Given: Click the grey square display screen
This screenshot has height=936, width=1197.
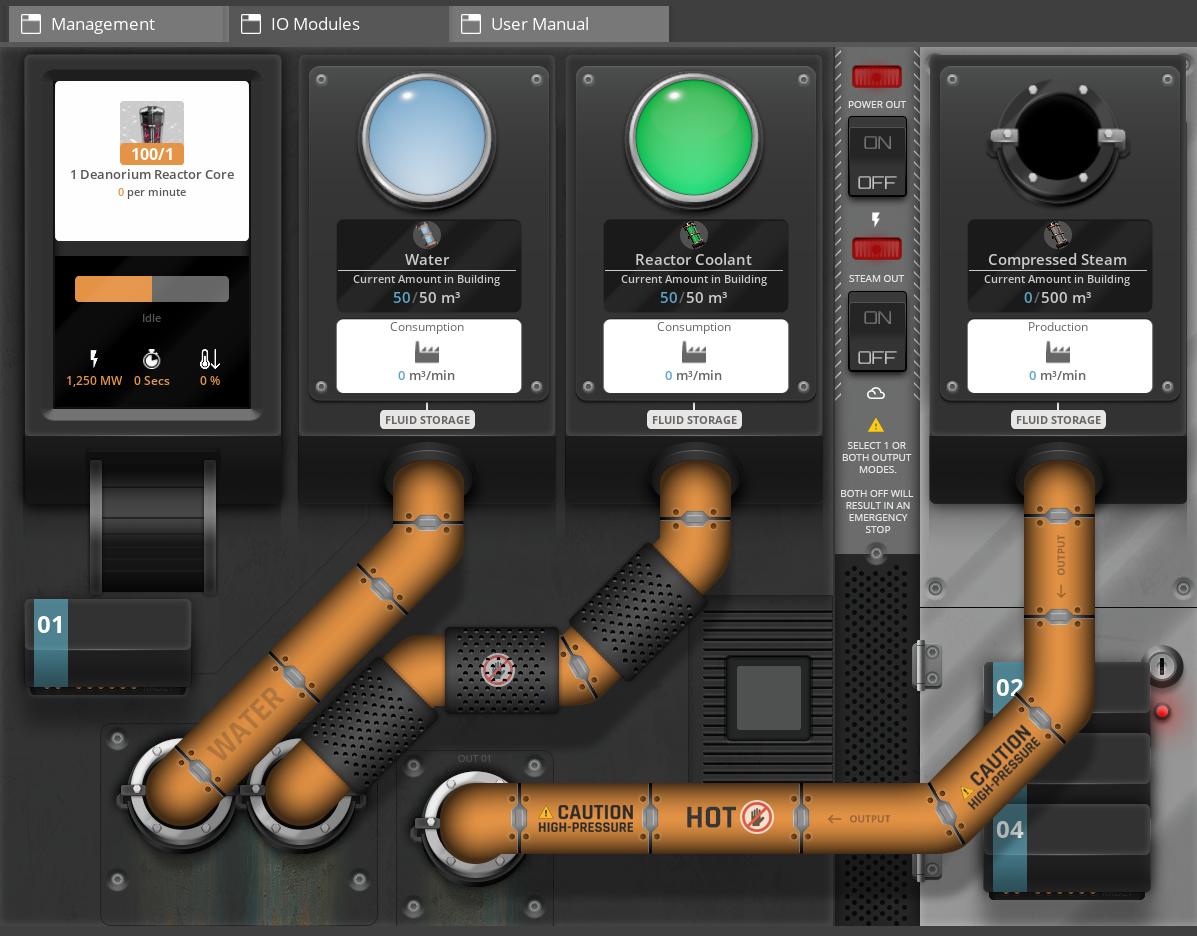Looking at the screenshot, I should coord(768,698).
